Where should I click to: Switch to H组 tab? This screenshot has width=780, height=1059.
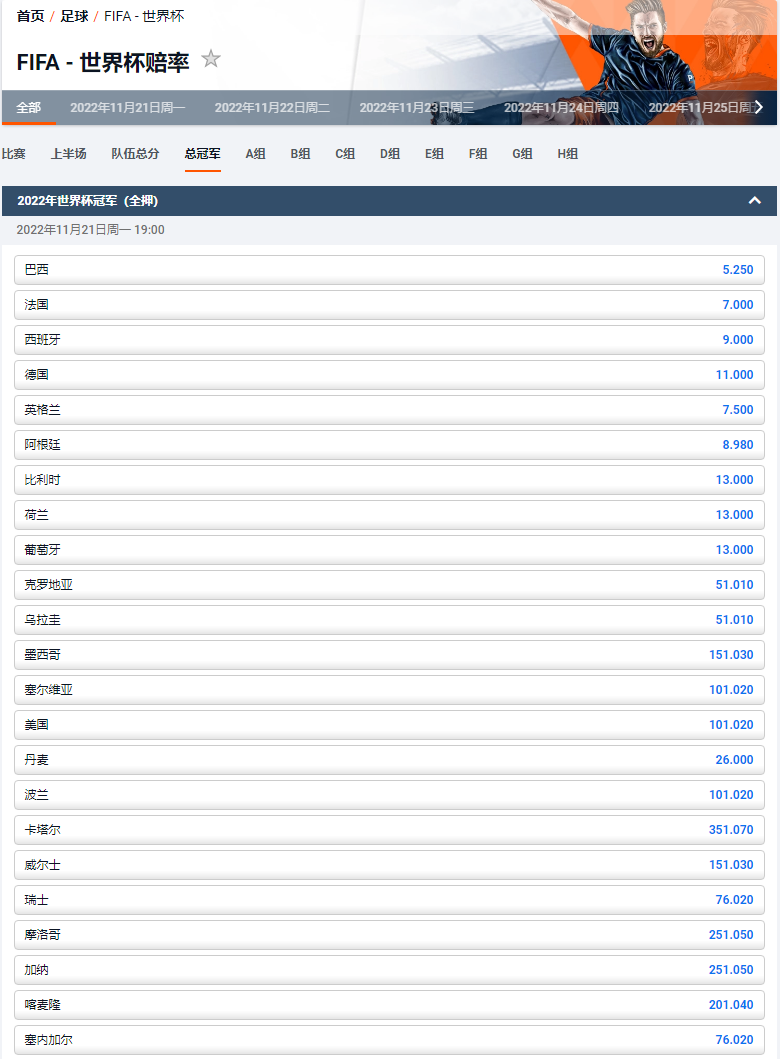pos(567,154)
